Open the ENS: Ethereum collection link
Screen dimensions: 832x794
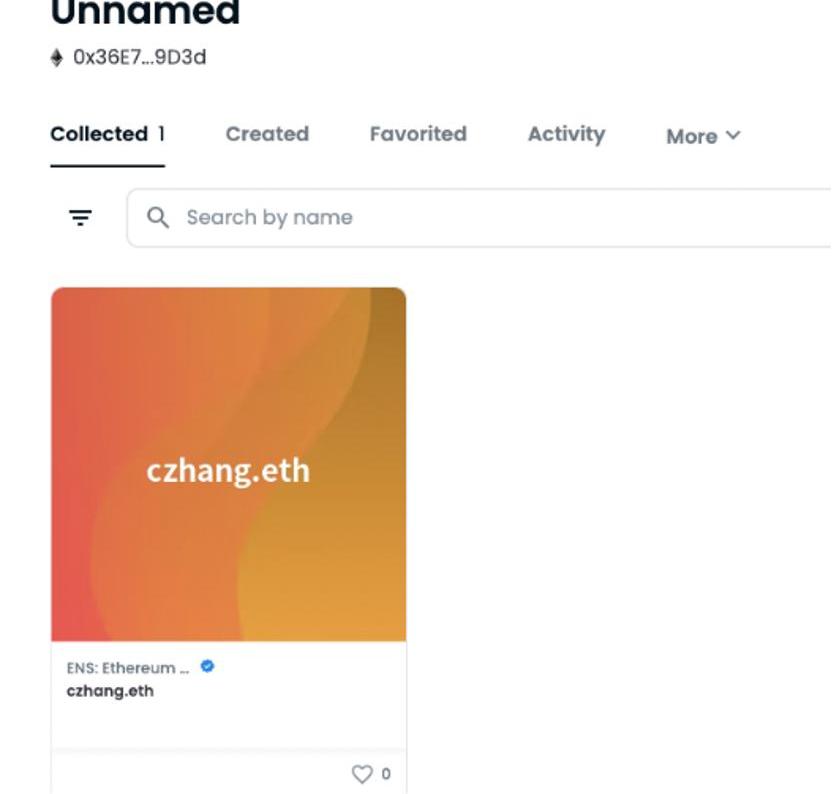(x=128, y=668)
